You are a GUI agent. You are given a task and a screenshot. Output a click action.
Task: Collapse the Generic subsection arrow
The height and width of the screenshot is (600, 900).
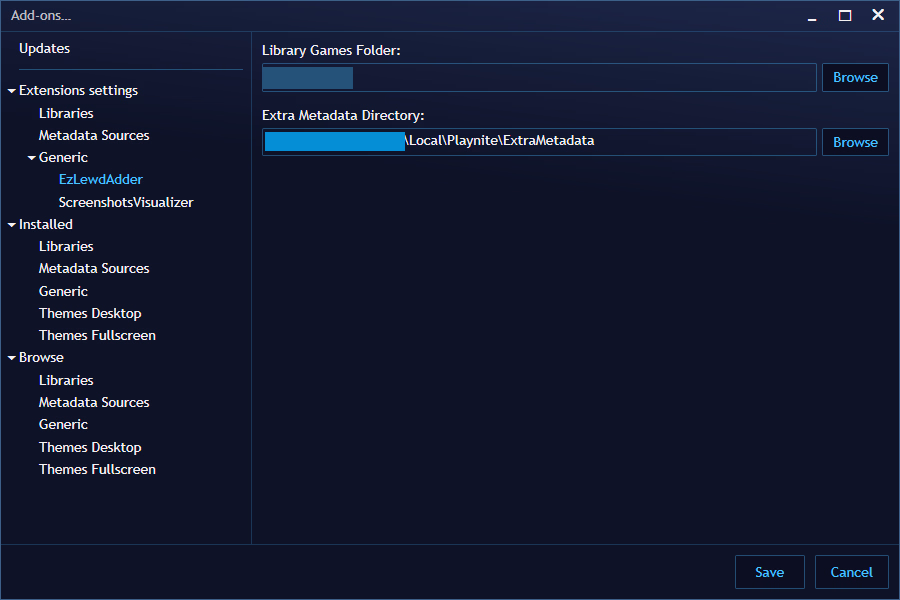[32, 158]
